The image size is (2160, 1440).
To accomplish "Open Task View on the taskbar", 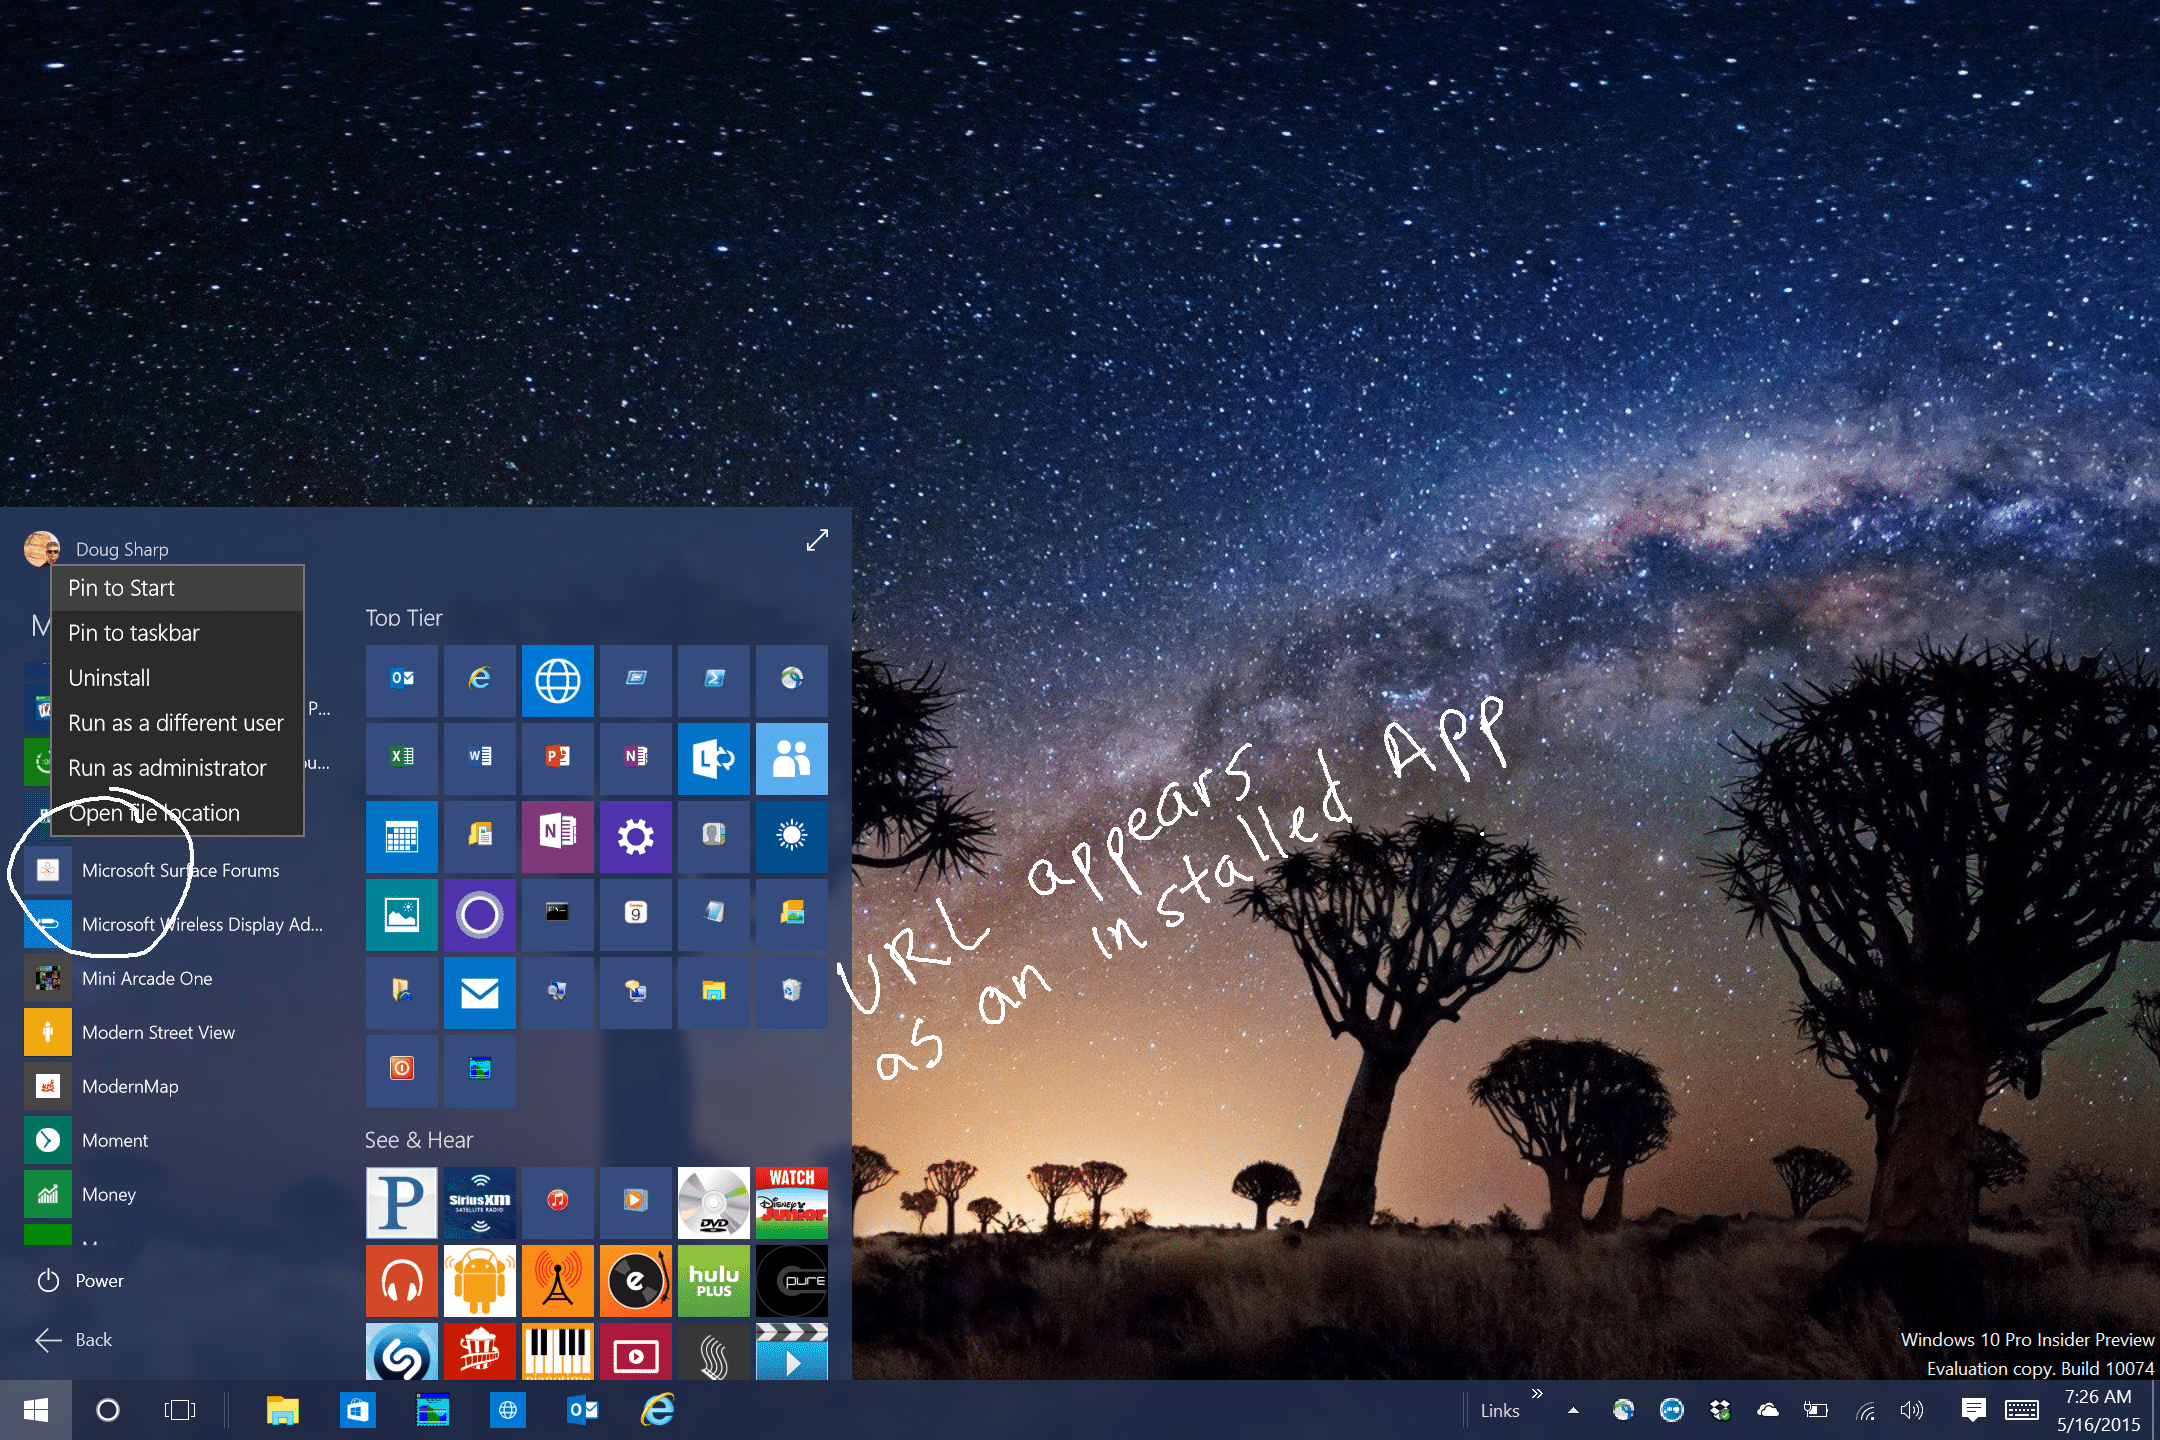I will pos(180,1410).
